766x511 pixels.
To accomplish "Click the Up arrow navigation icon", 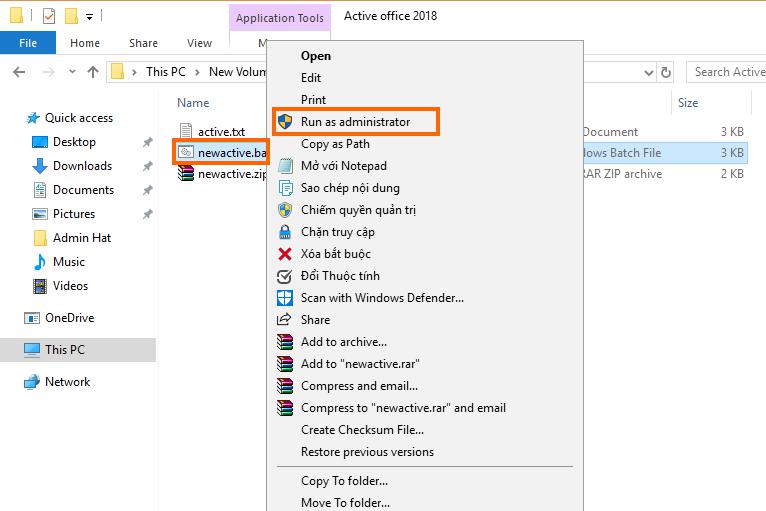I will click(x=92, y=72).
